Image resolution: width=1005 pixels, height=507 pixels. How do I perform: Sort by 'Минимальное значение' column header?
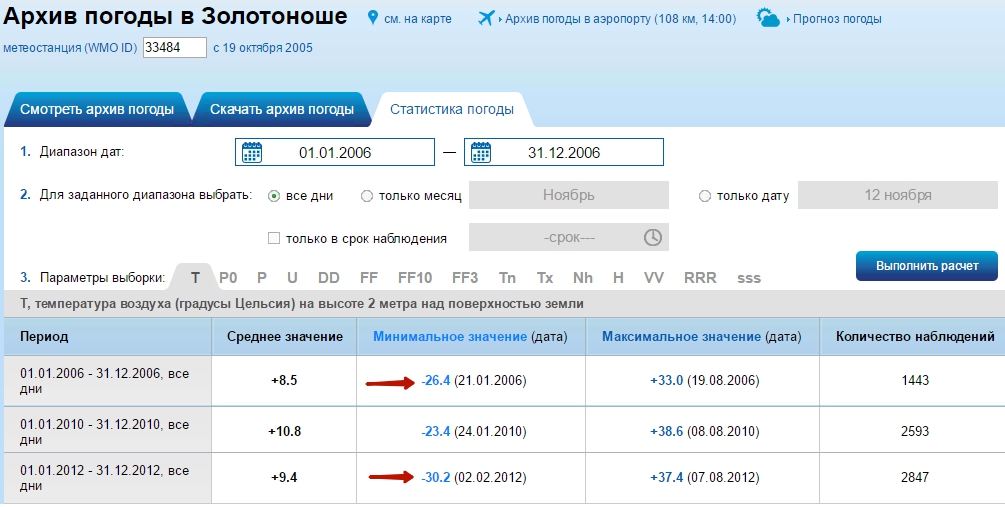(450, 337)
